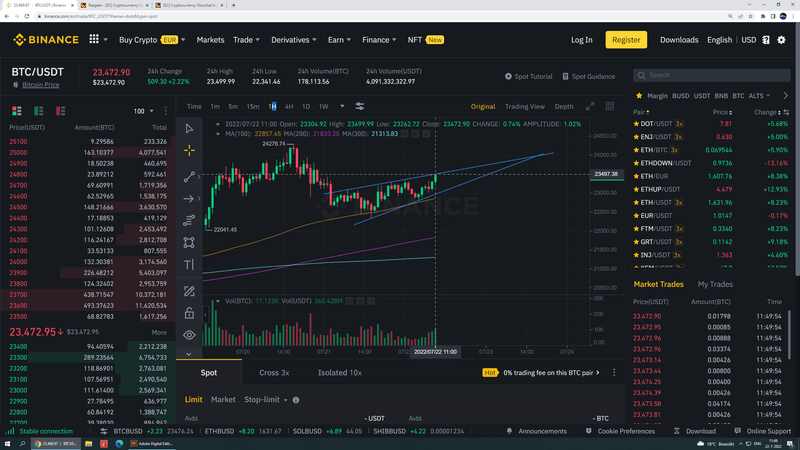
Task: Select the trend line drawing tool
Action: (x=189, y=177)
